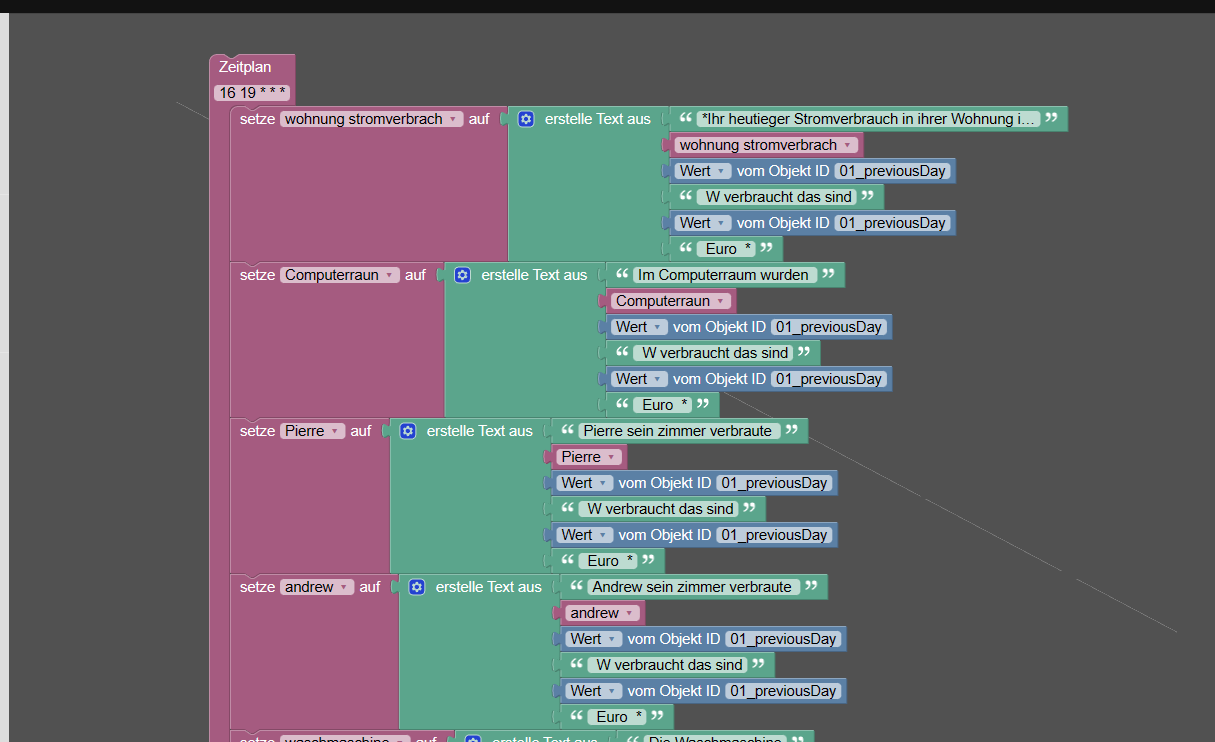Open 'wohnung stromverbrach' variable dropdown in setze block

click(x=372, y=119)
